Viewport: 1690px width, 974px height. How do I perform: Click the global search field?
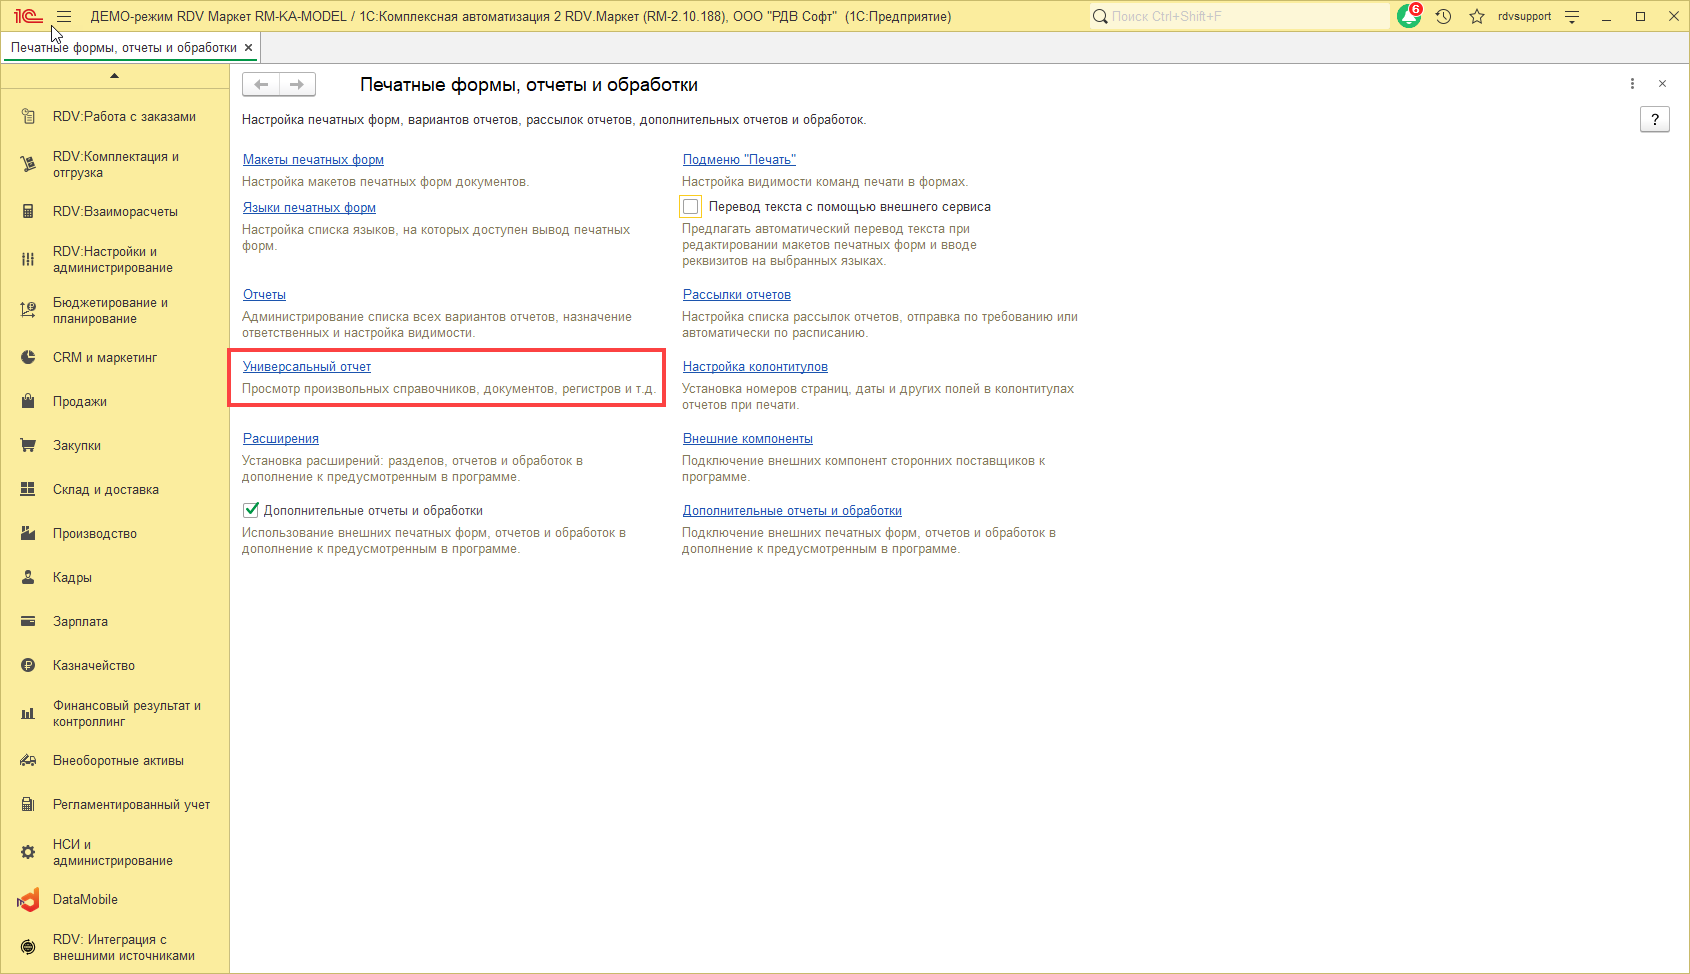tap(1240, 16)
